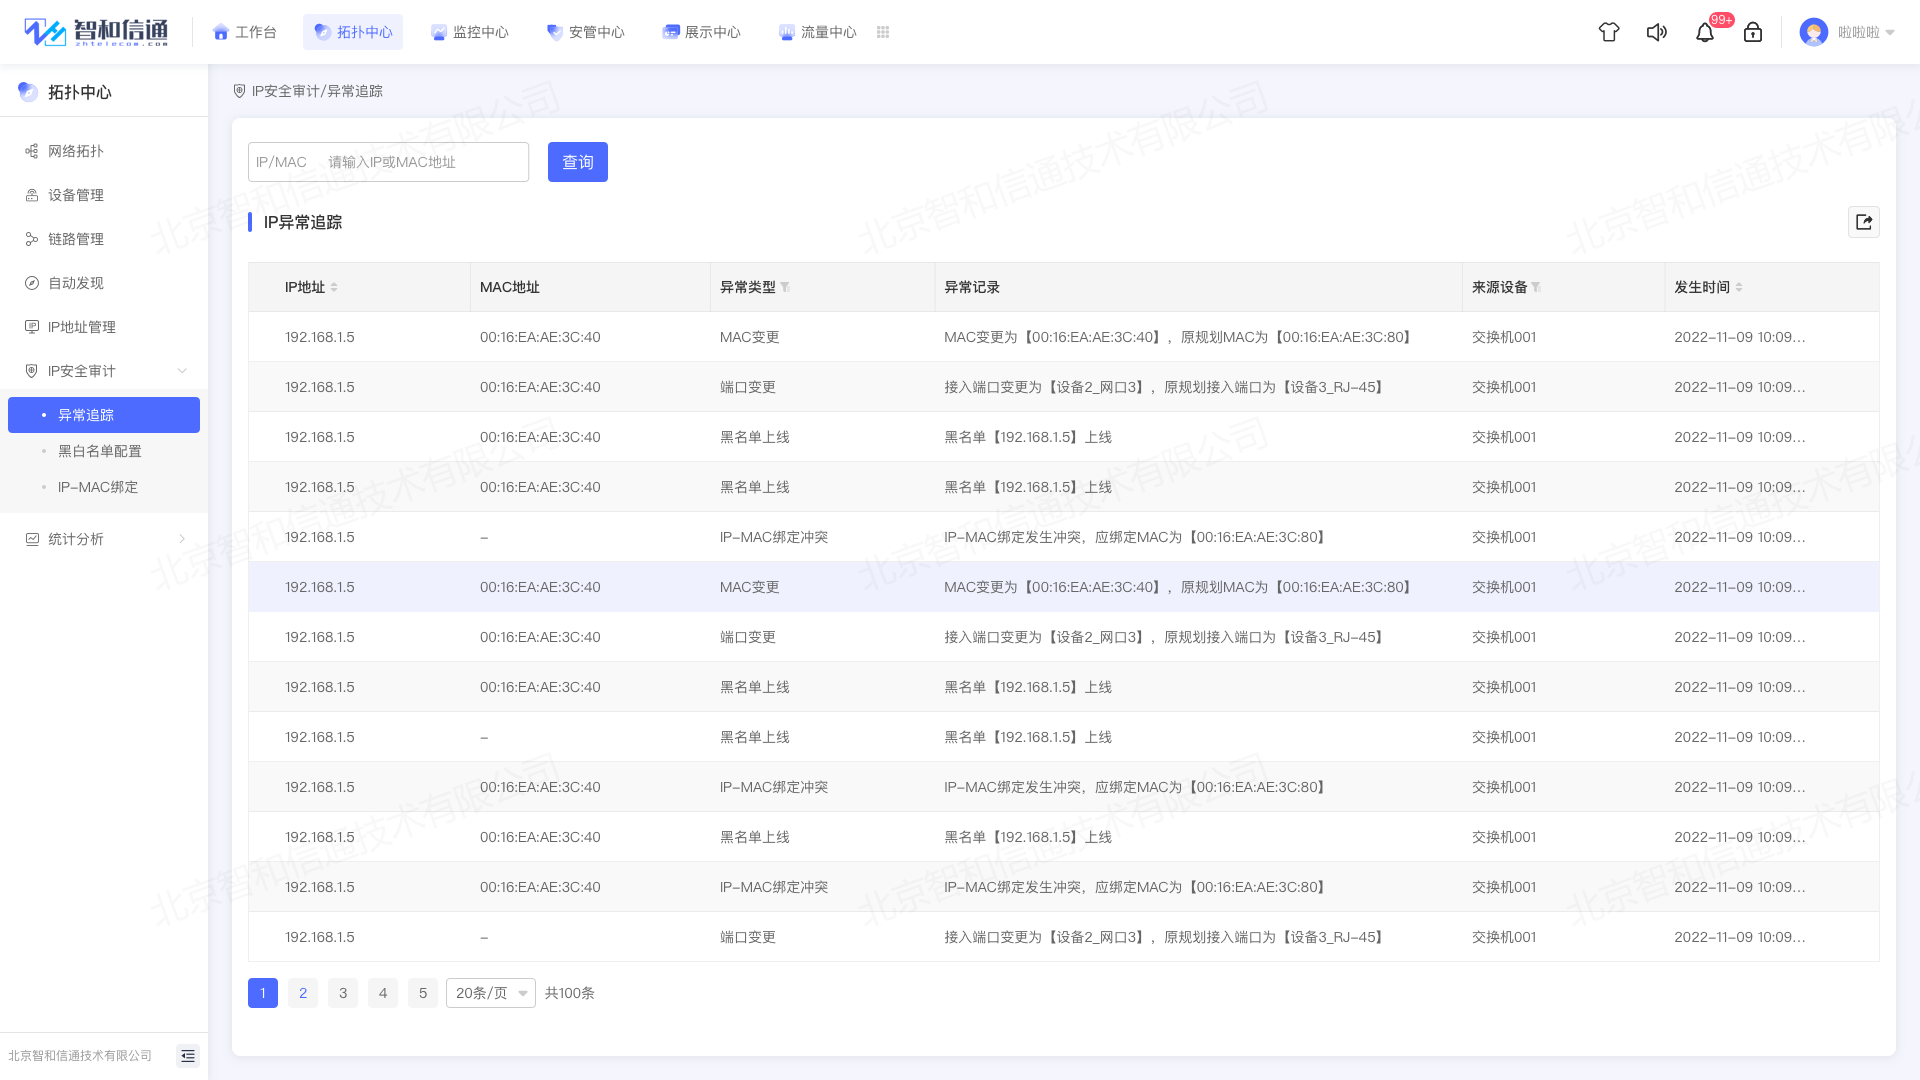This screenshot has height=1080, width=1920.
Task: Open the 20条/页 page size dropdown
Action: pyautogui.click(x=491, y=993)
